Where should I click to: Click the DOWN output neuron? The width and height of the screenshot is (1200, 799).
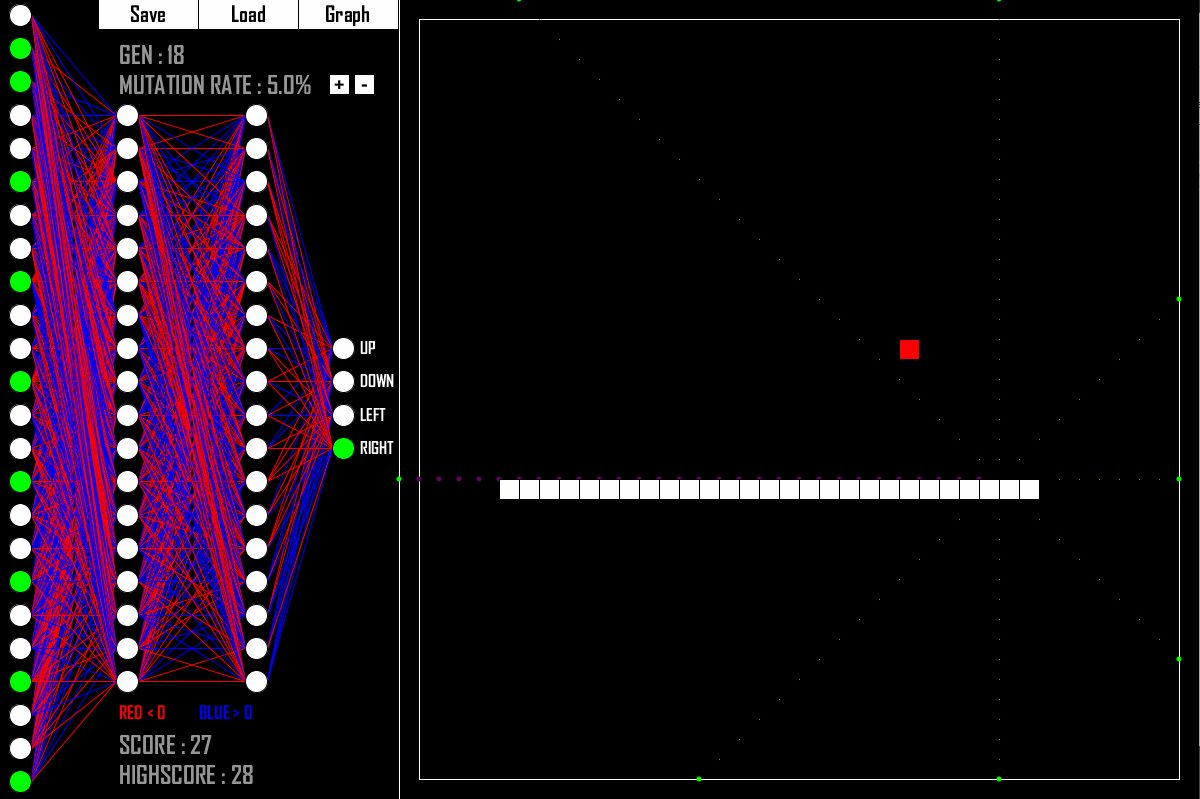tap(345, 381)
